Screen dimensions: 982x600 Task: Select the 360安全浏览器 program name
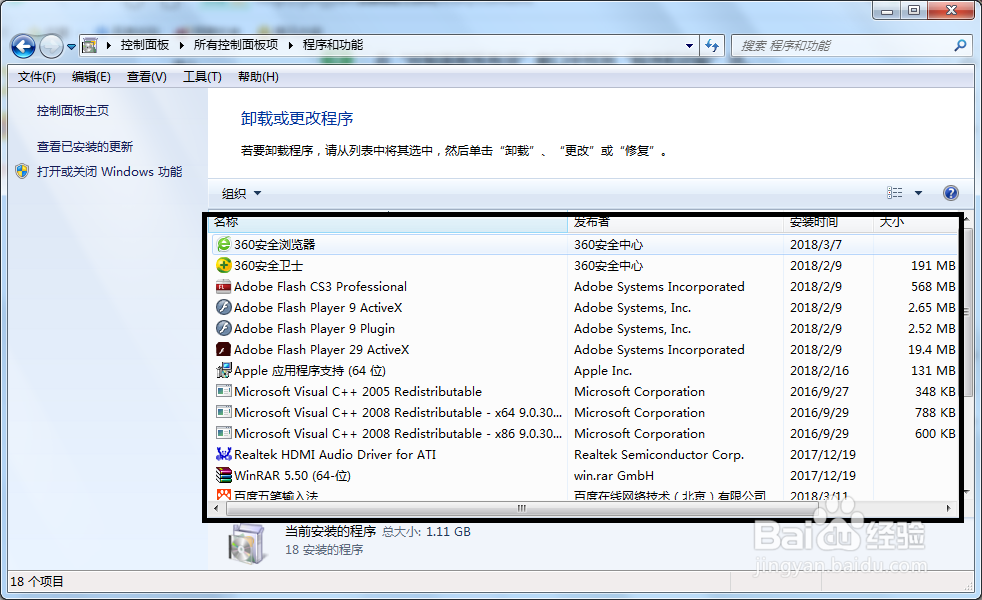pyautogui.click(x=275, y=244)
